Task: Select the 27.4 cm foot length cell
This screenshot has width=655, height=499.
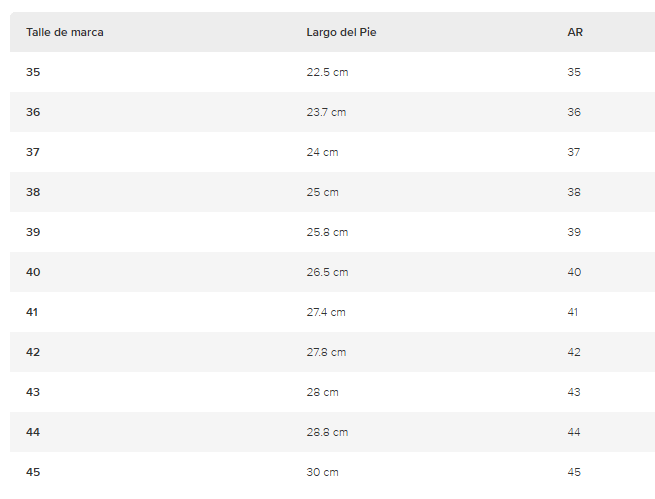Action: tap(326, 312)
